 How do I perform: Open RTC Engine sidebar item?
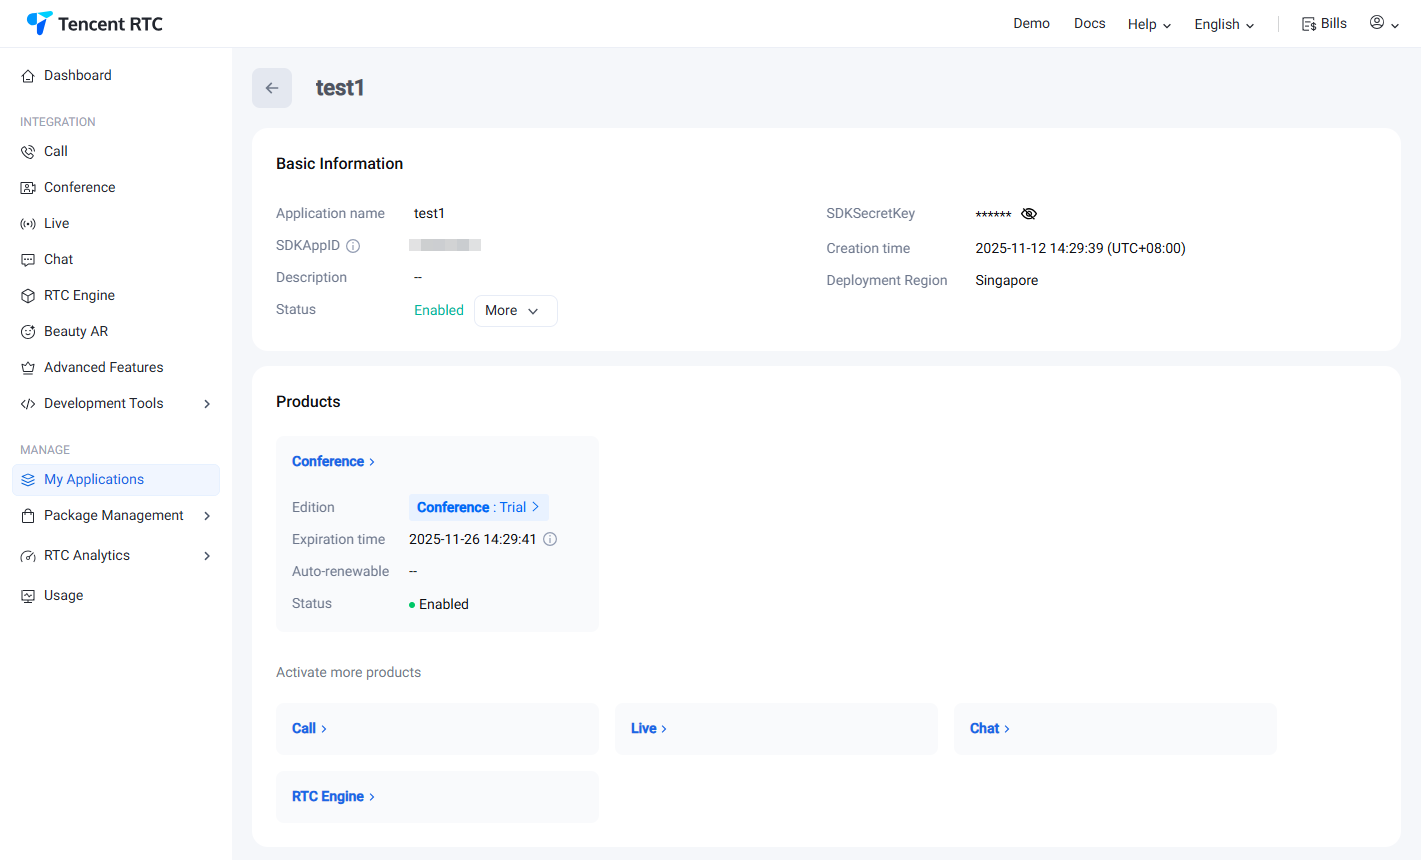click(x=79, y=296)
